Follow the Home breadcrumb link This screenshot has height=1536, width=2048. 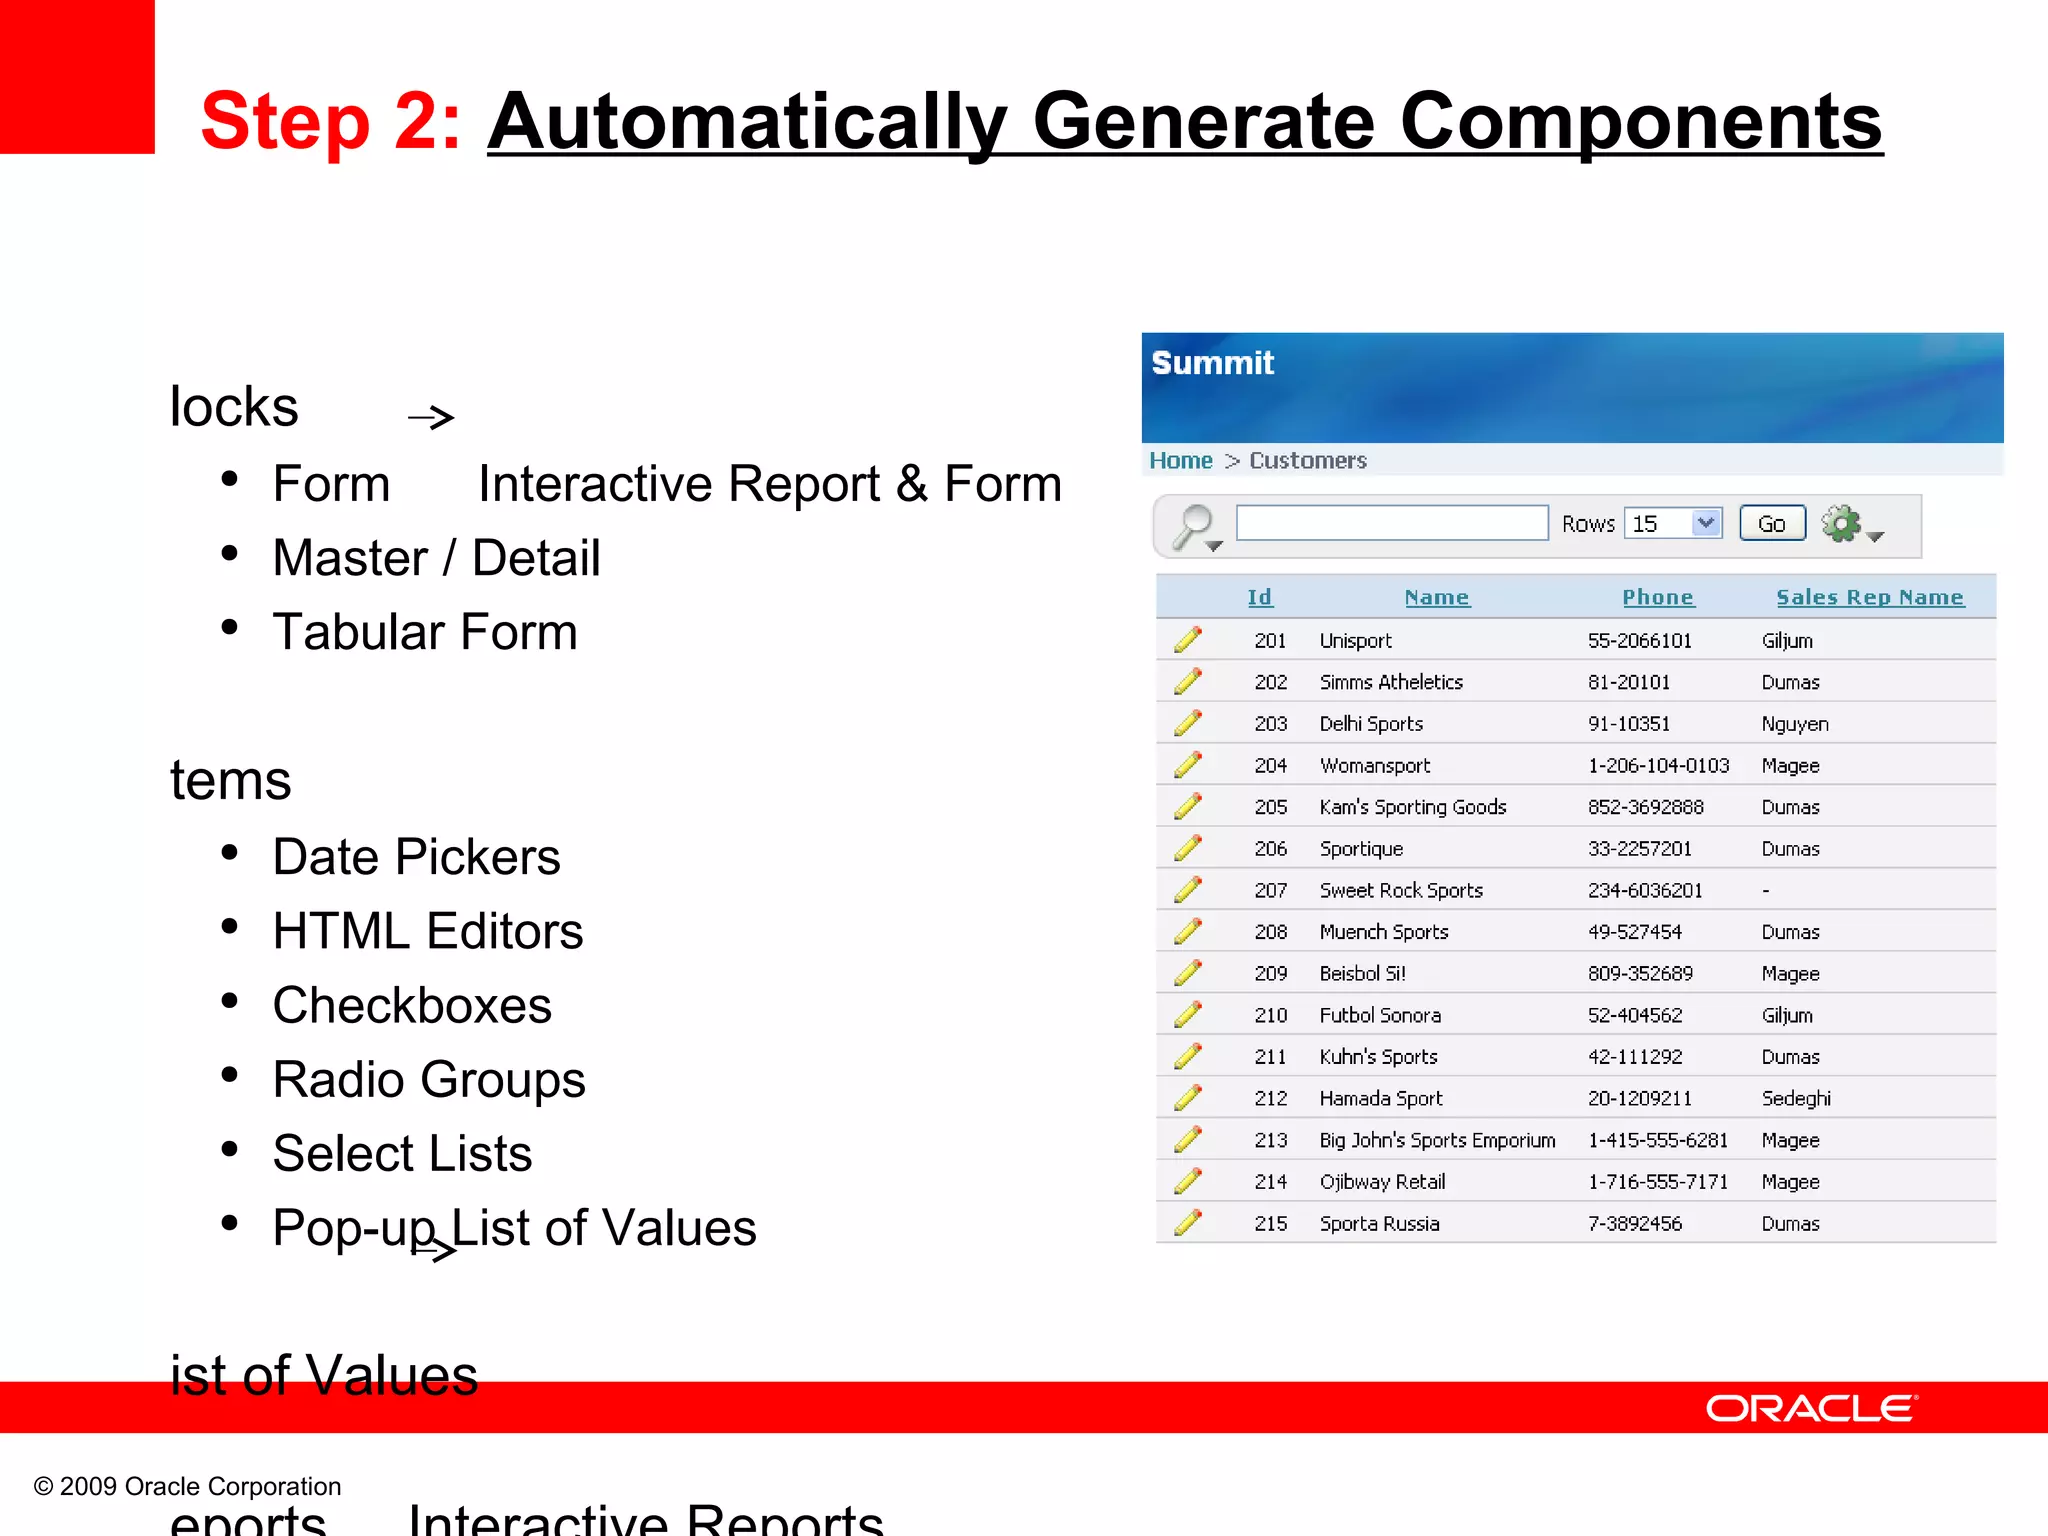pos(1180,460)
